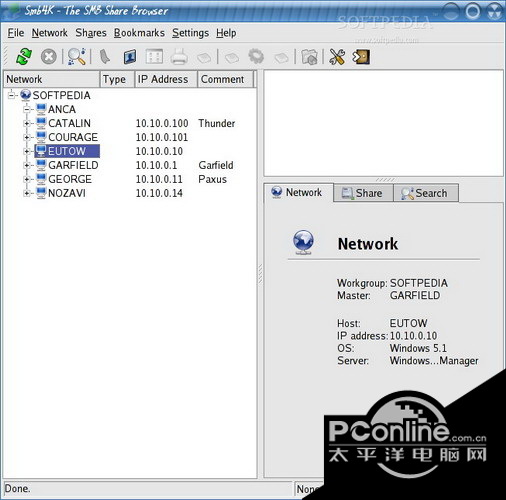Open the Search magnifier tool
506x500 pixels.
coord(77,56)
